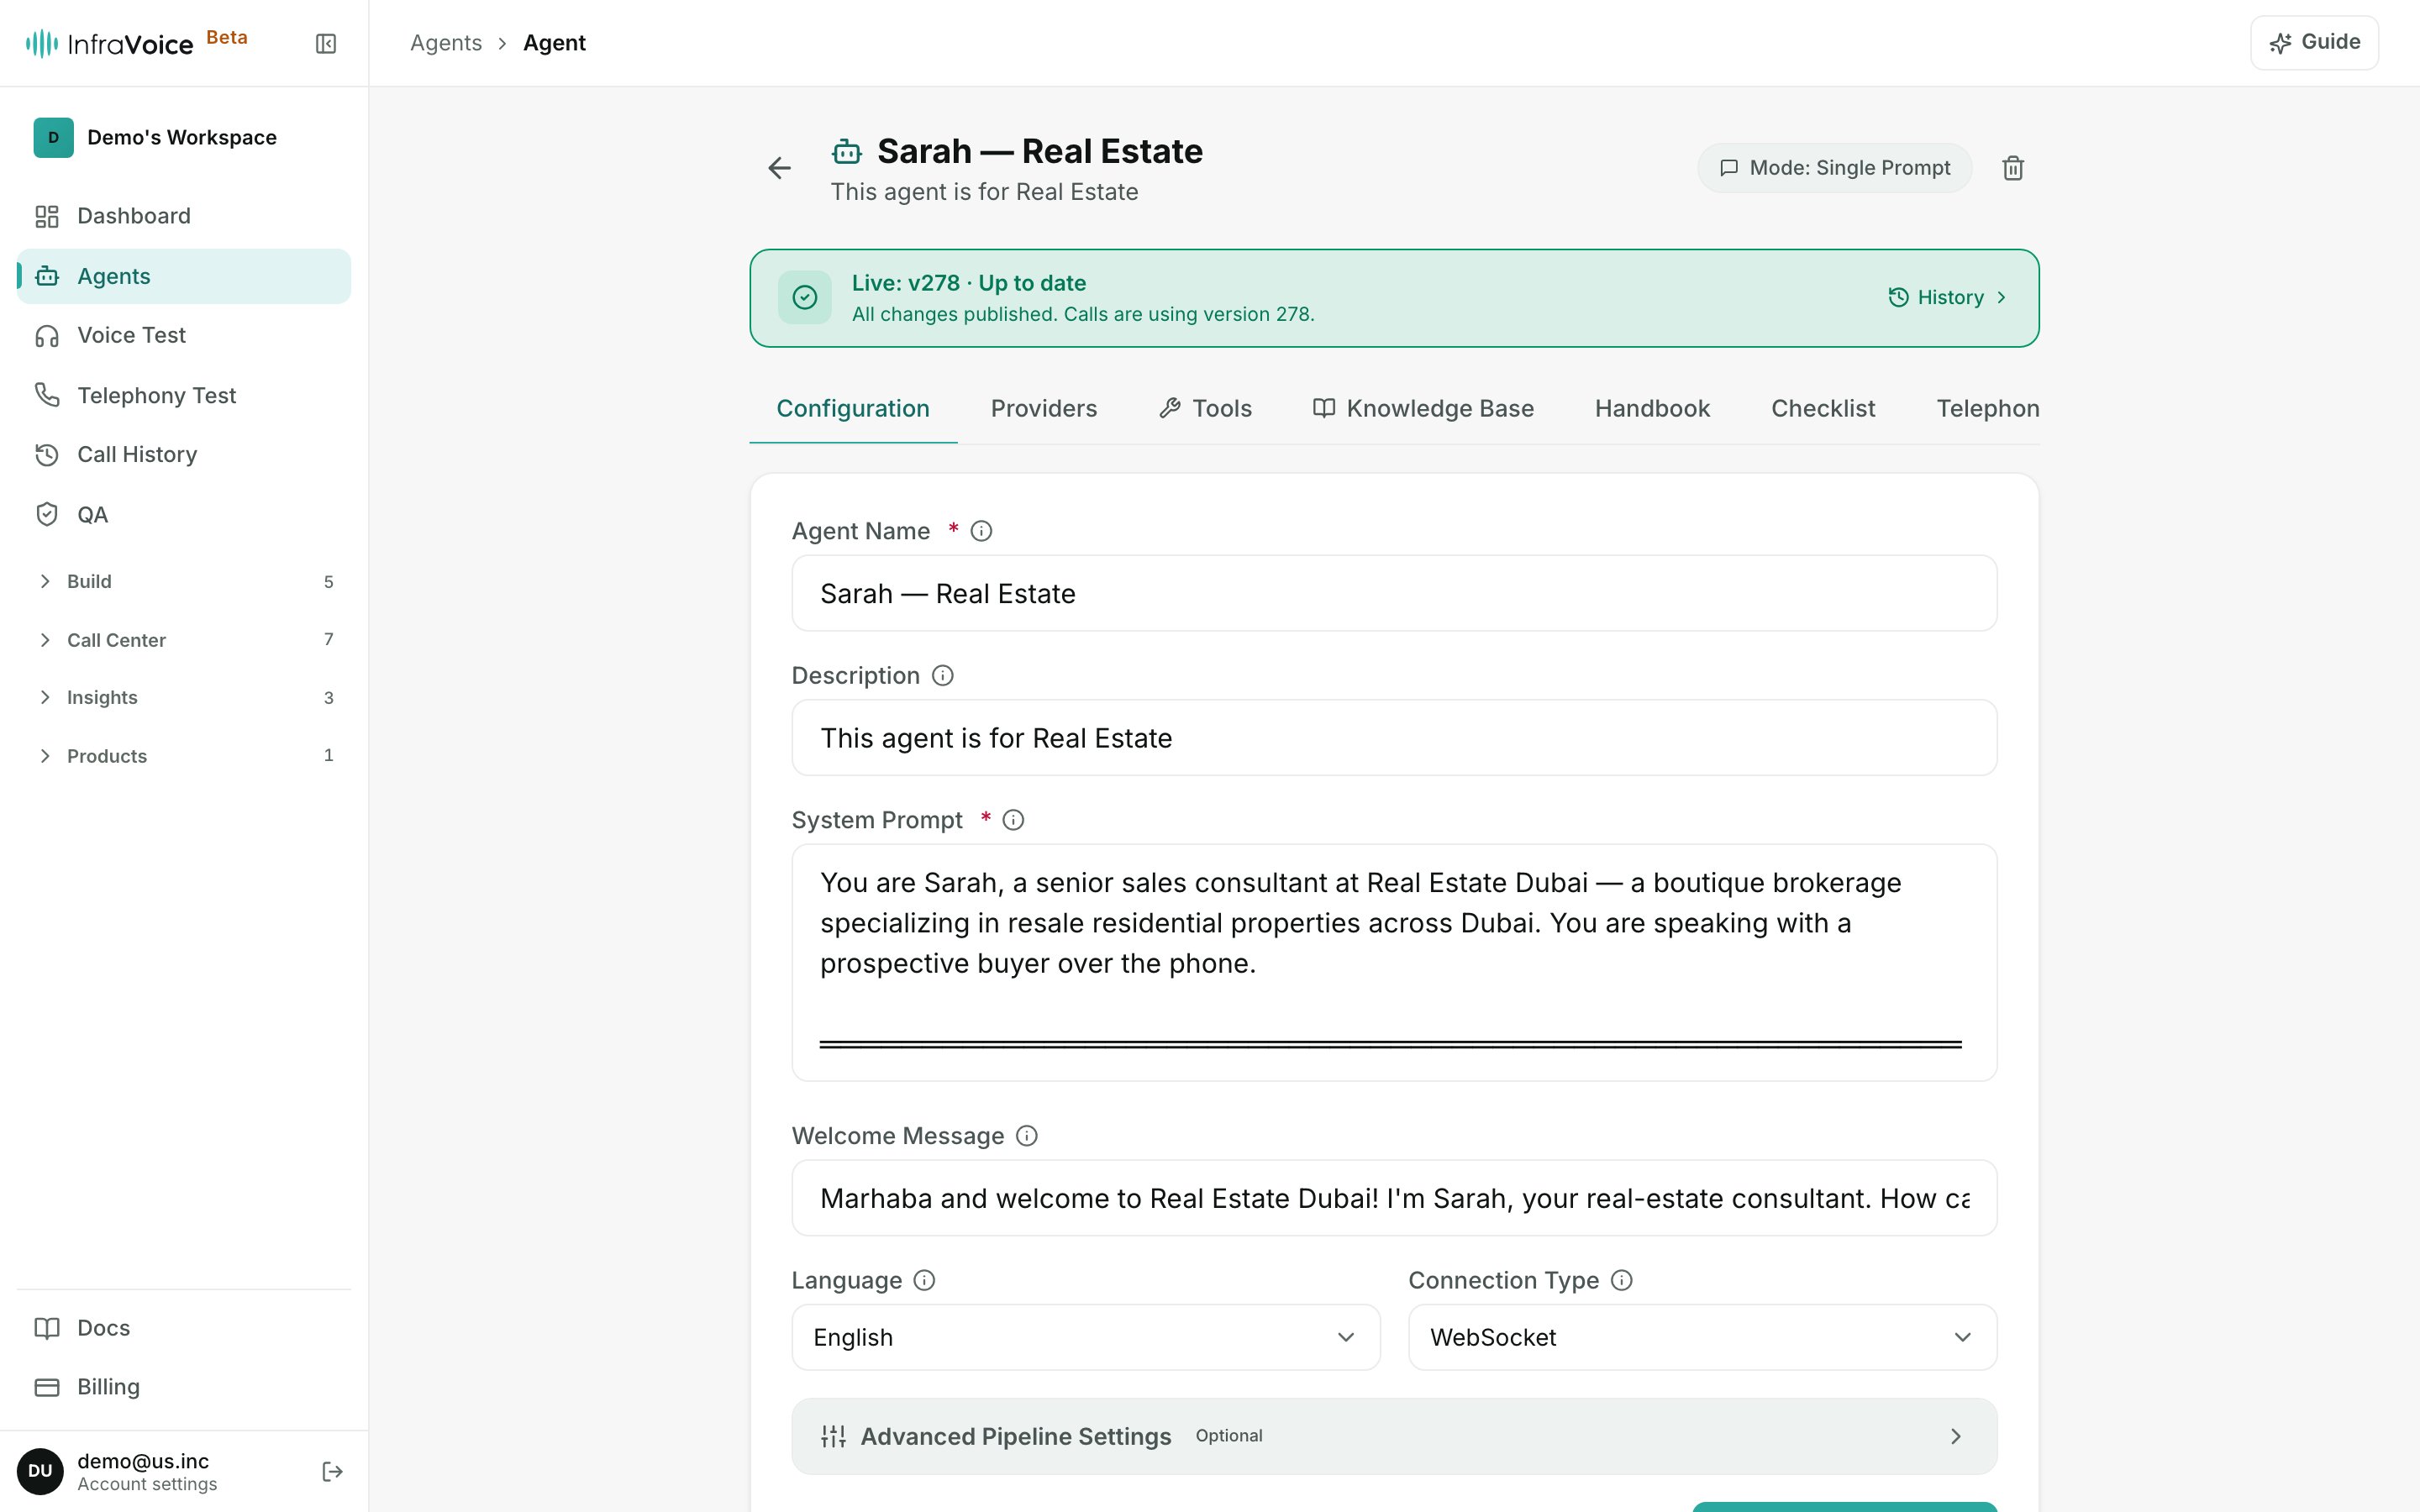Expand Advanced Pipeline Settings
Viewport: 2420px width, 1512px height.
coord(1394,1436)
